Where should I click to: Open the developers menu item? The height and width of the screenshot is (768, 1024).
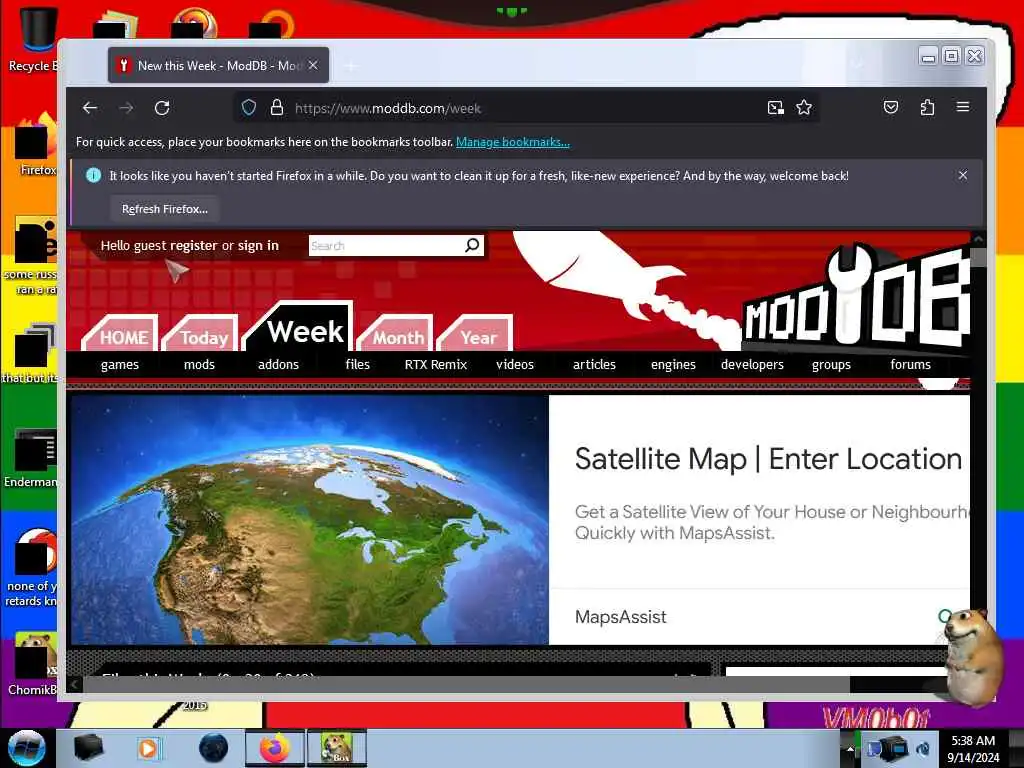click(x=752, y=364)
